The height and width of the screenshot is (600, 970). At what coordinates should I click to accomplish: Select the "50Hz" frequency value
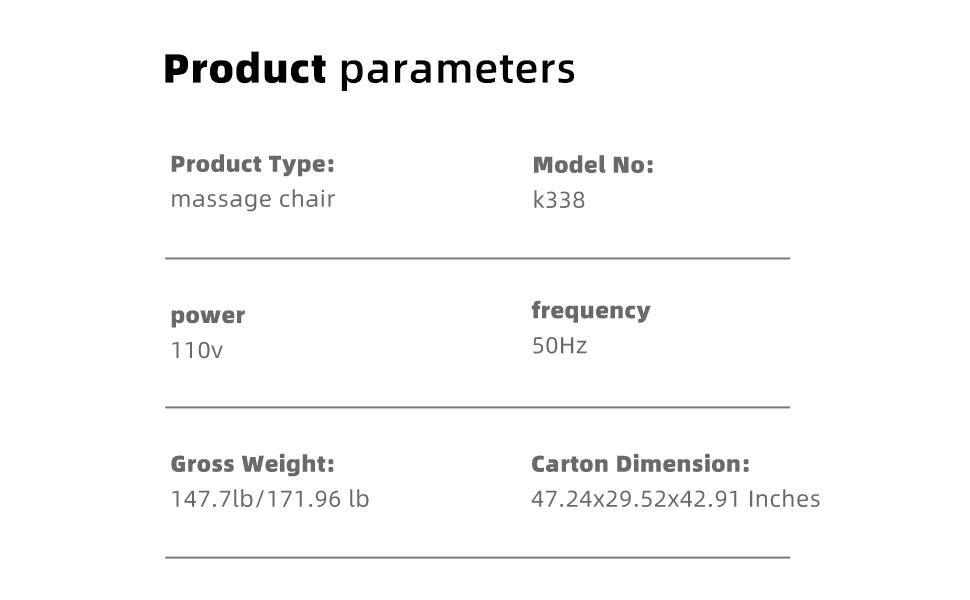(559, 346)
